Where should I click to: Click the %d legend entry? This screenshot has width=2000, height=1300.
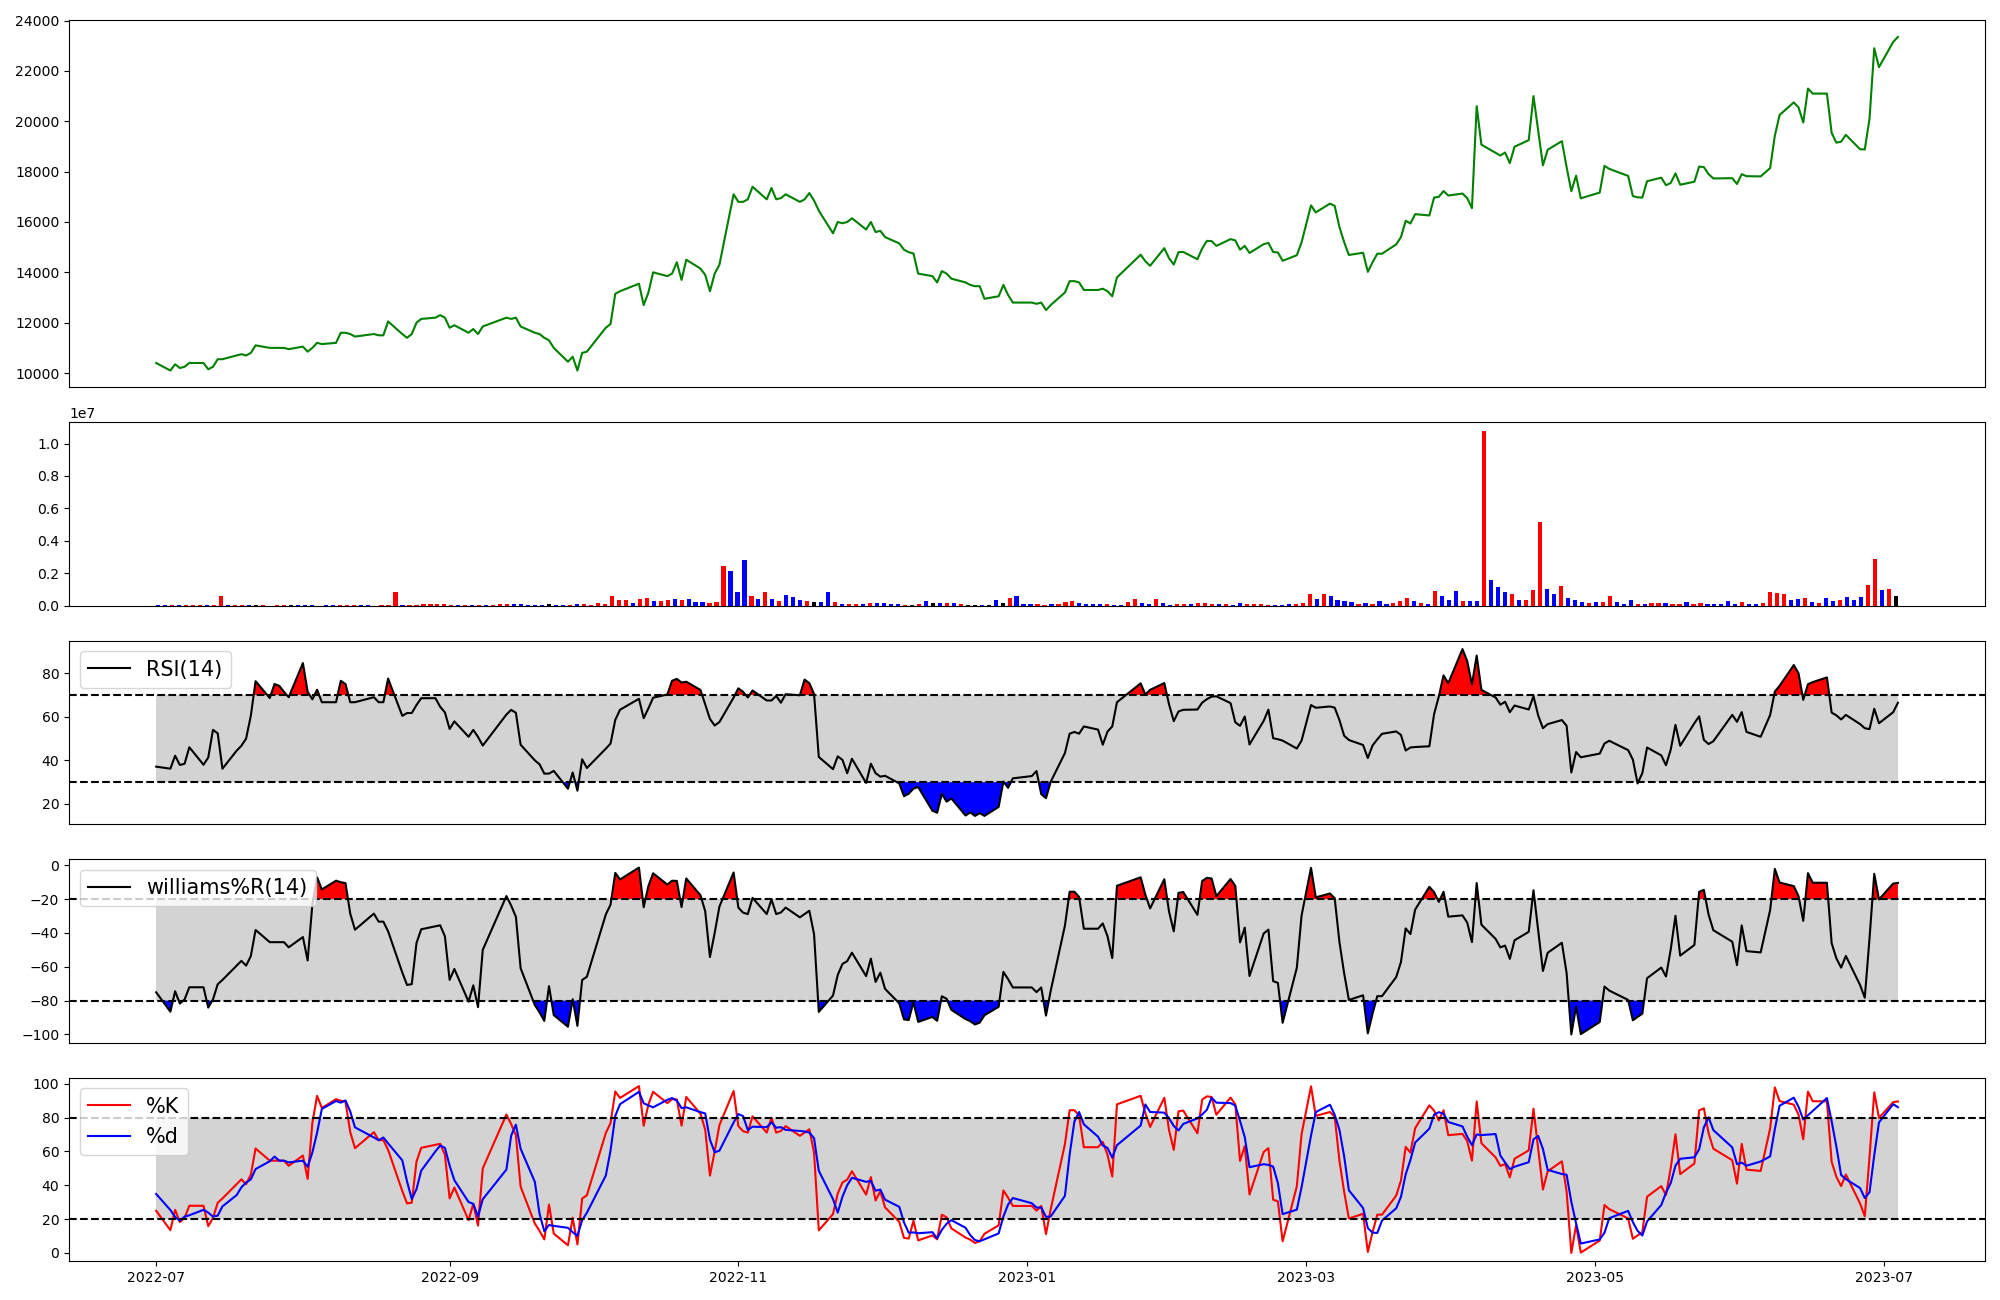pos(162,1136)
